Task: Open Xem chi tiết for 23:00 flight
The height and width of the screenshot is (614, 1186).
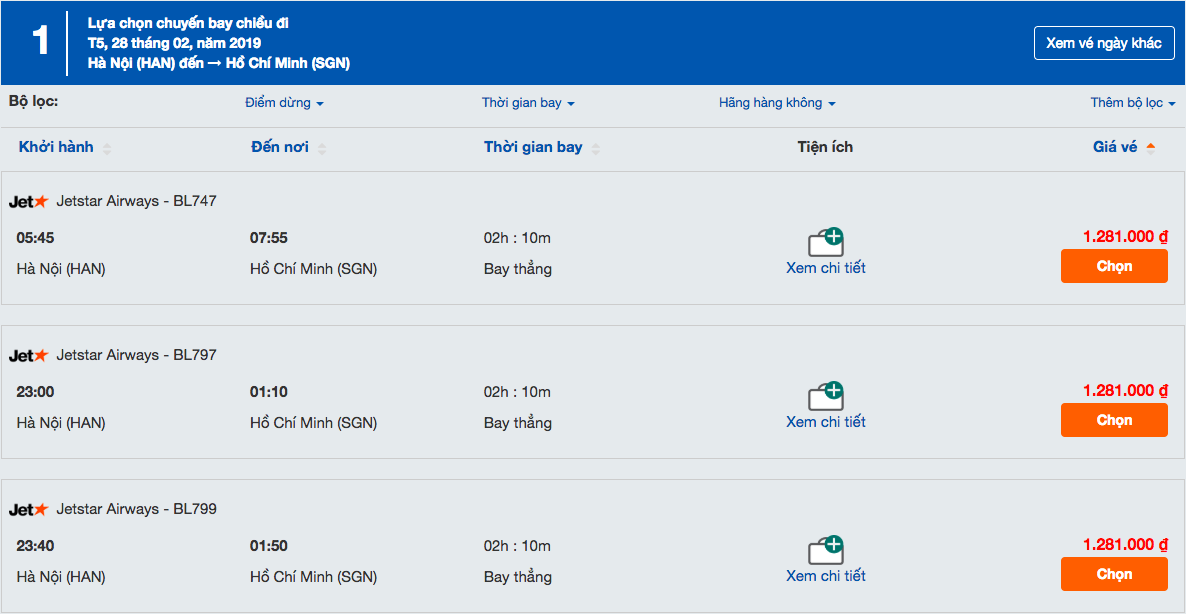Action: [826, 422]
